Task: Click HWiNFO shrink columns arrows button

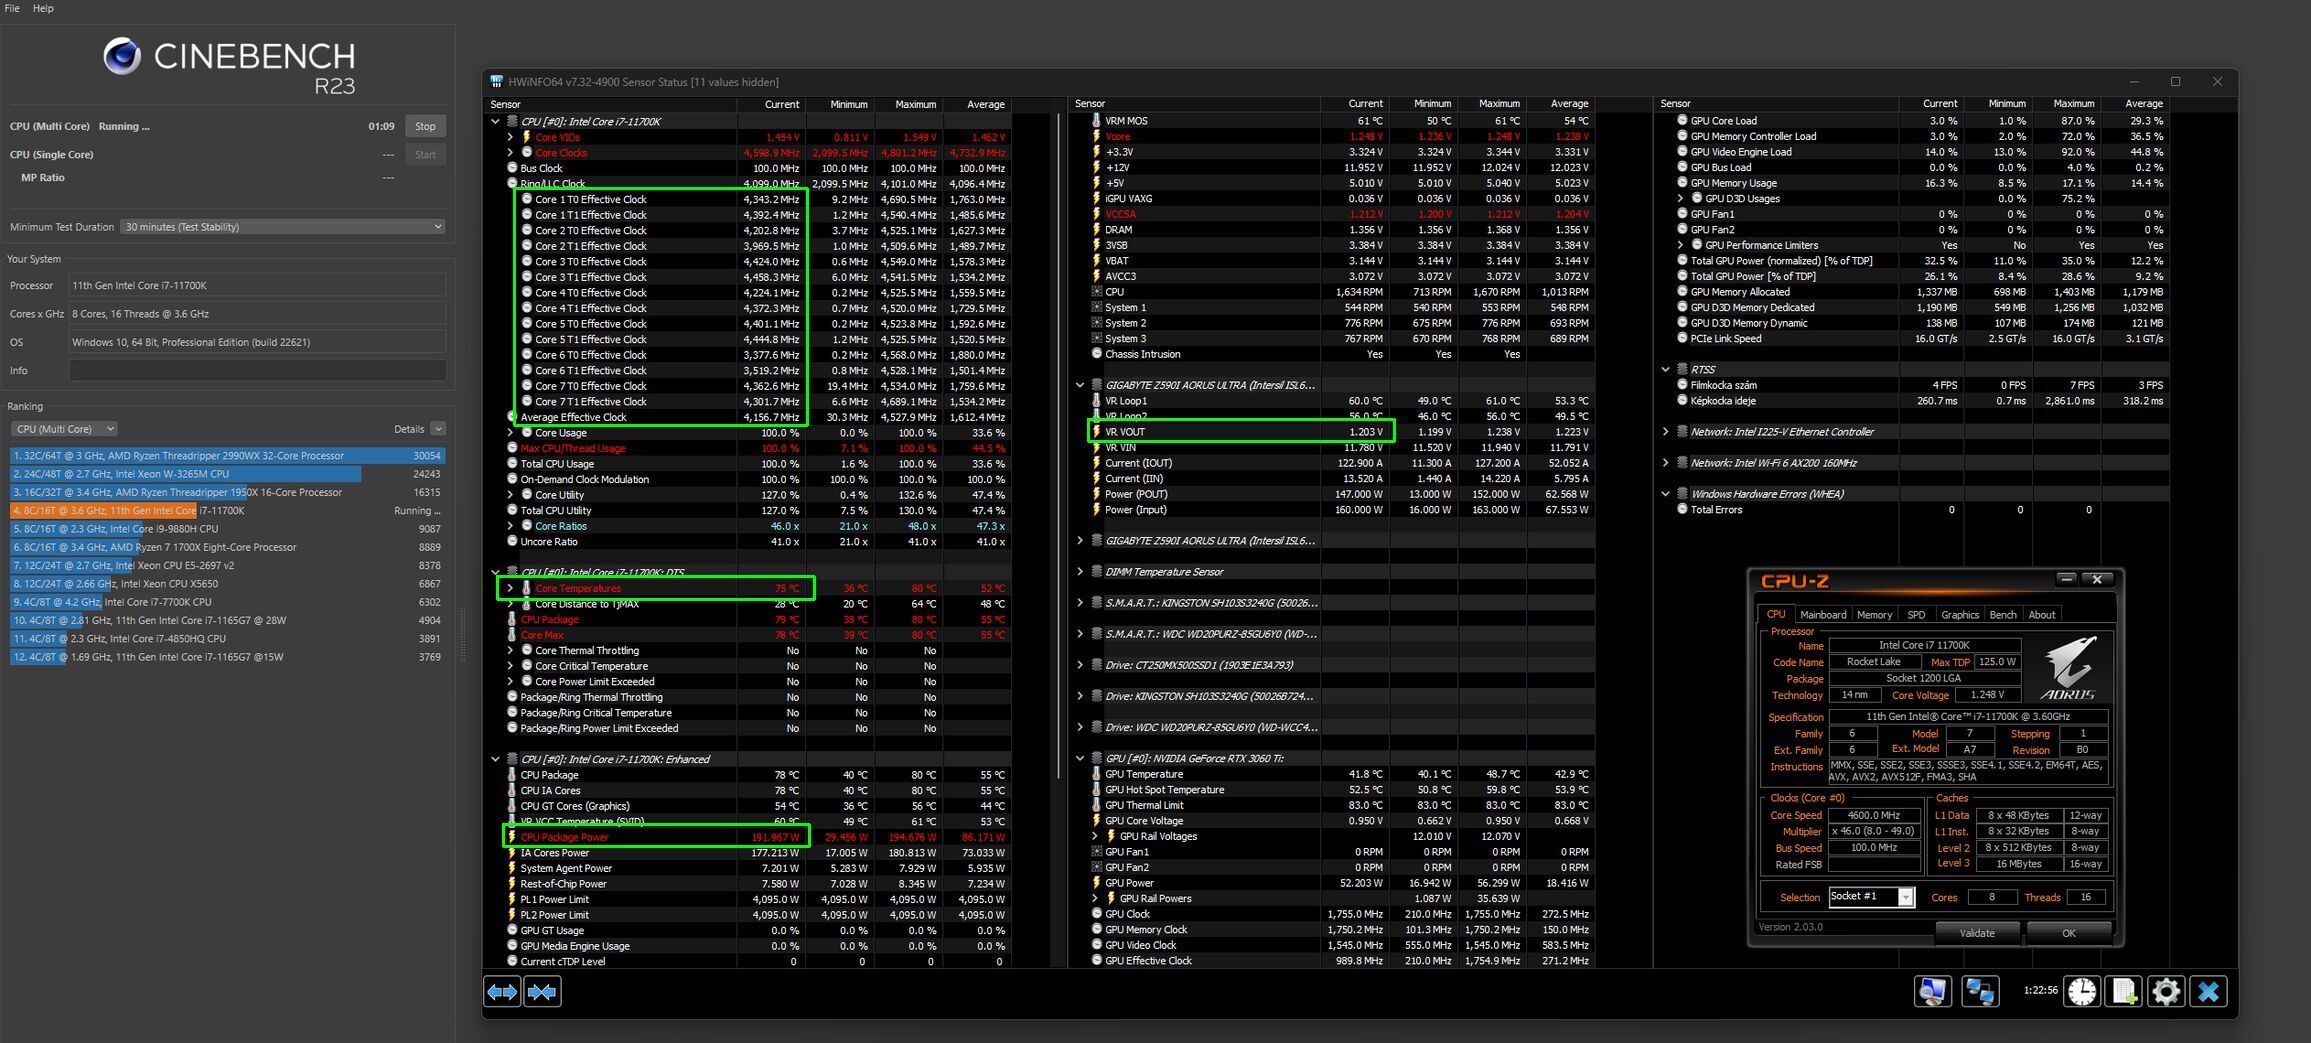Action: click(x=542, y=991)
